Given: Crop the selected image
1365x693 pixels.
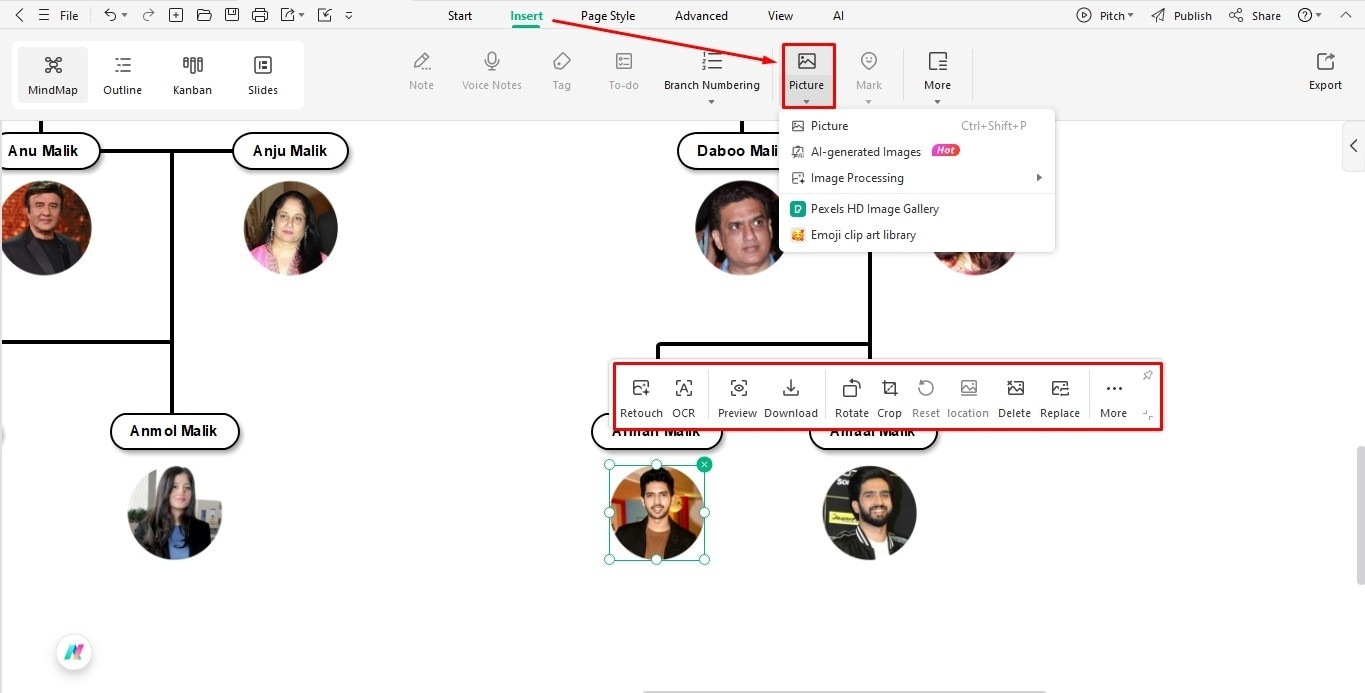Looking at the screenshot, I should pyautogui.click(x=889, y=395).
